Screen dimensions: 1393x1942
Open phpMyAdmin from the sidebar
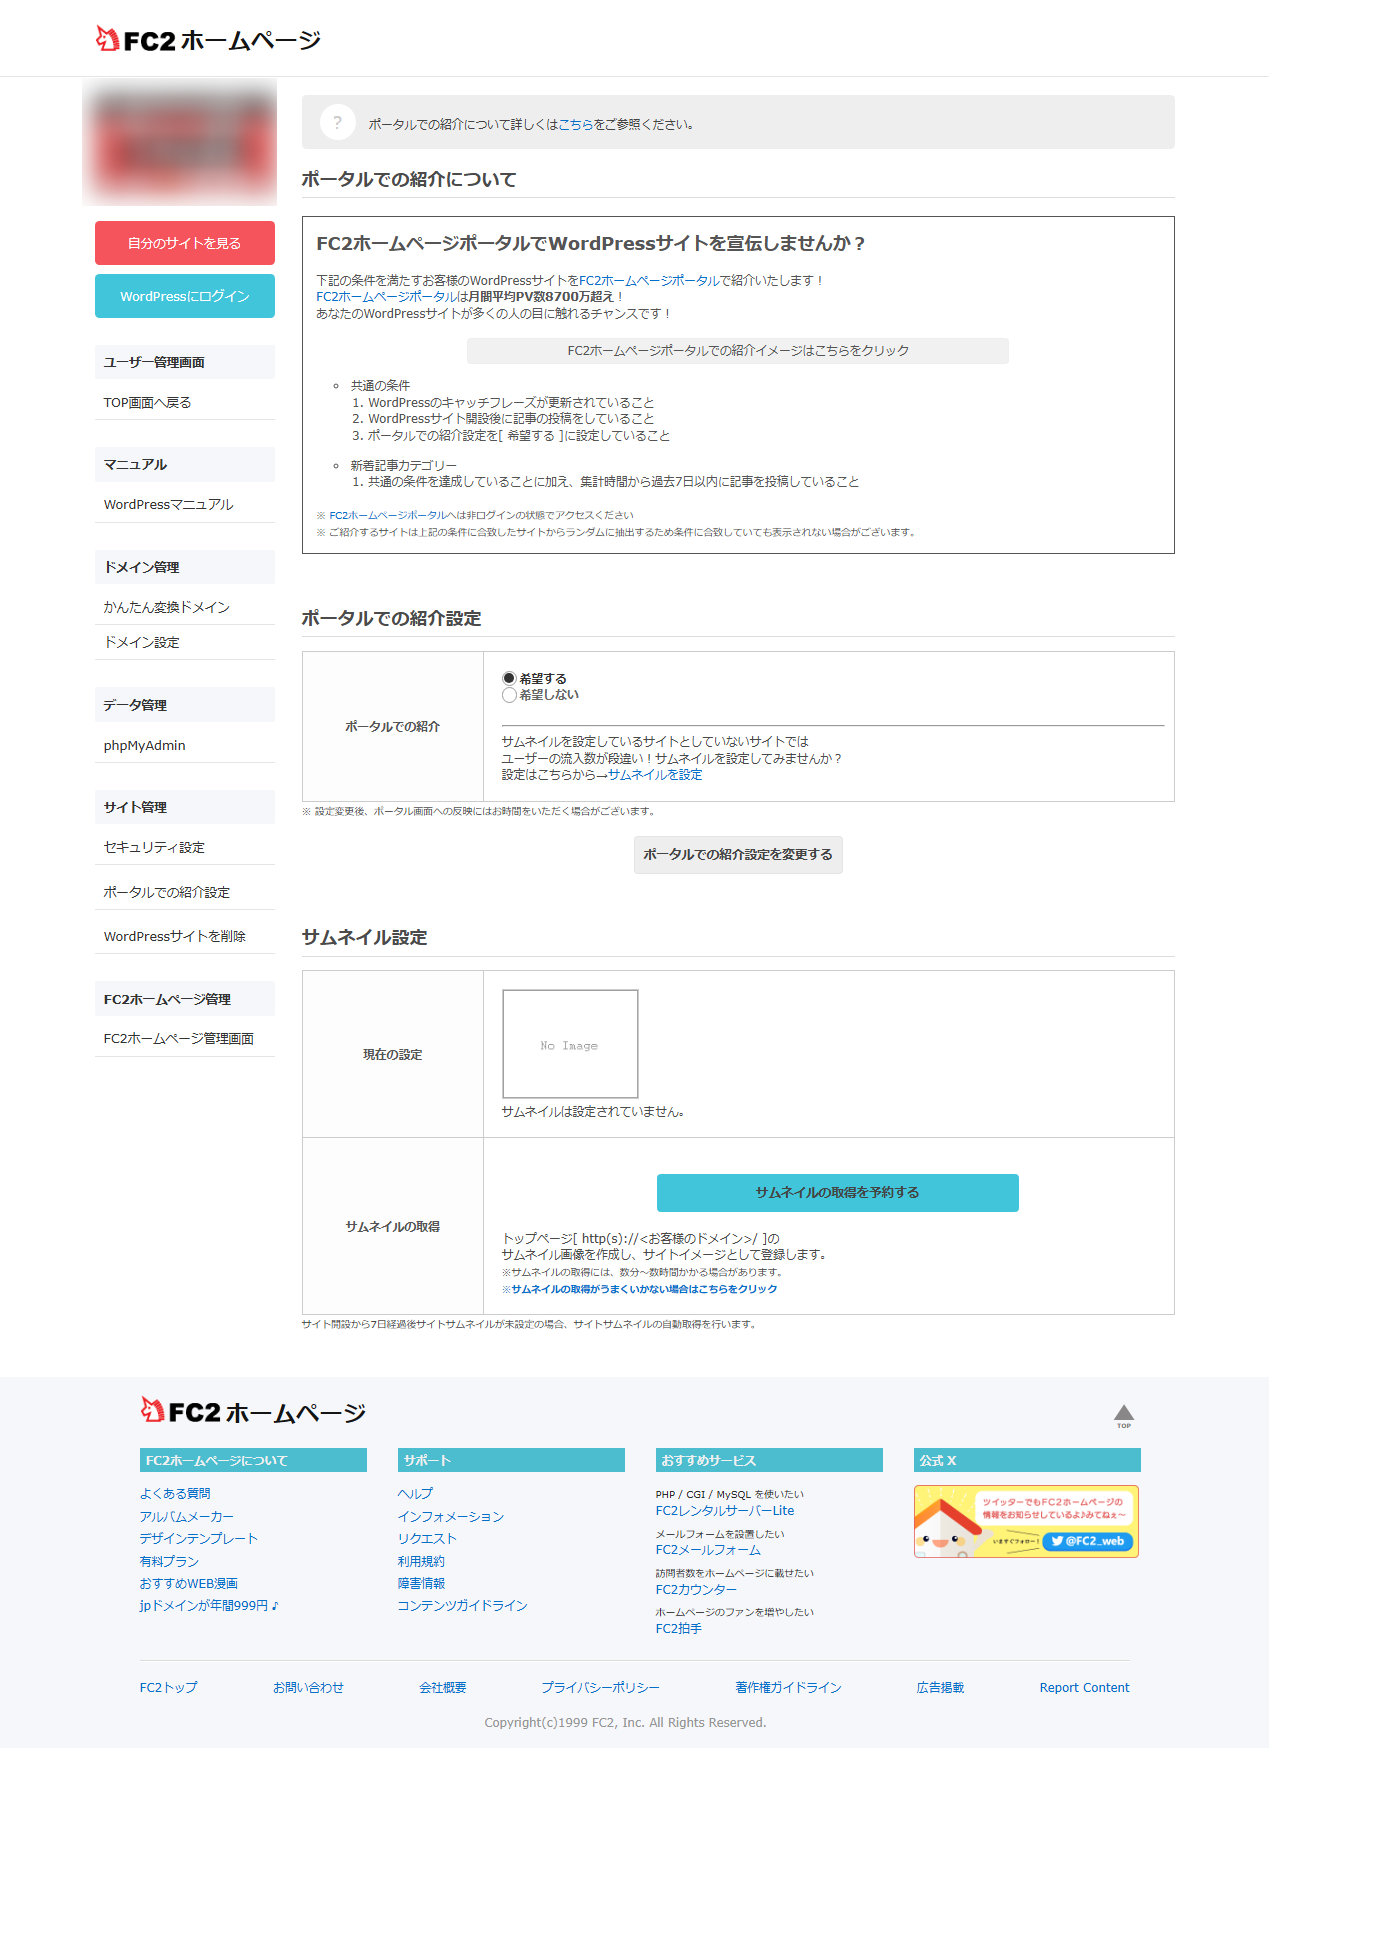pyautogui.click(x=144, y=745)
